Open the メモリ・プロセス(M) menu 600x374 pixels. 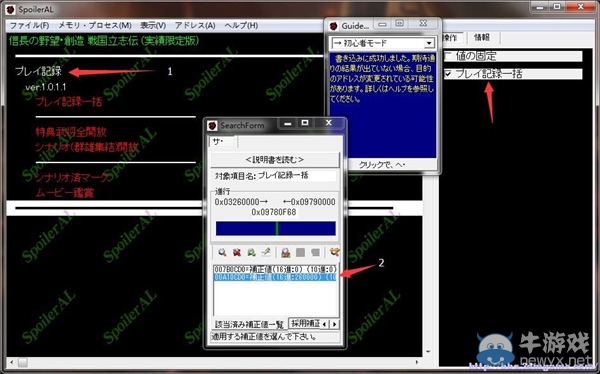[x=95, y=26]
